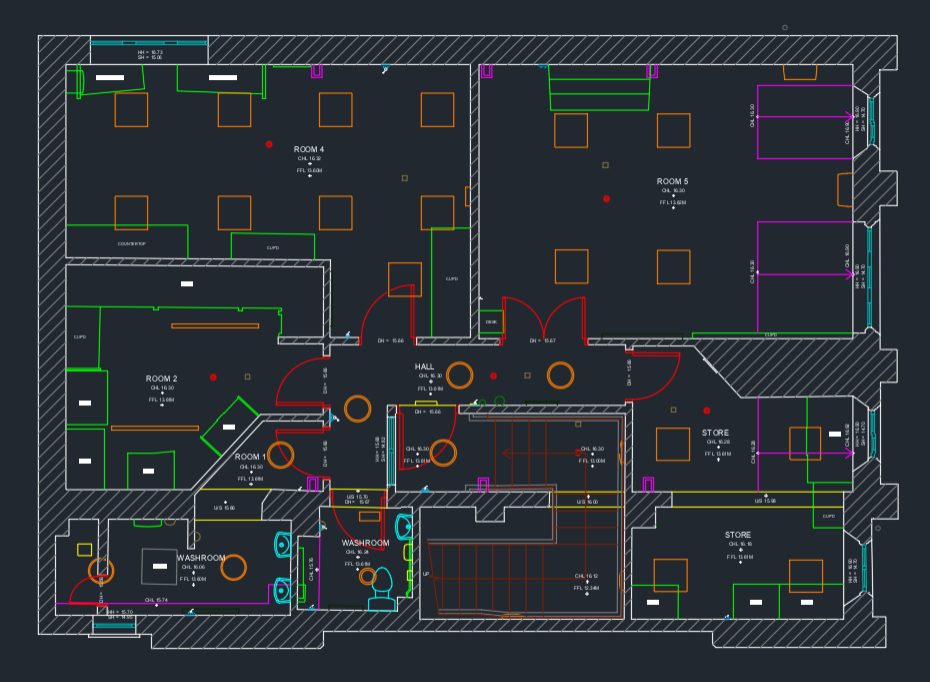Select the ROOM 5 label text
This screenshot has width=930, height=682.
coord(672,182)
